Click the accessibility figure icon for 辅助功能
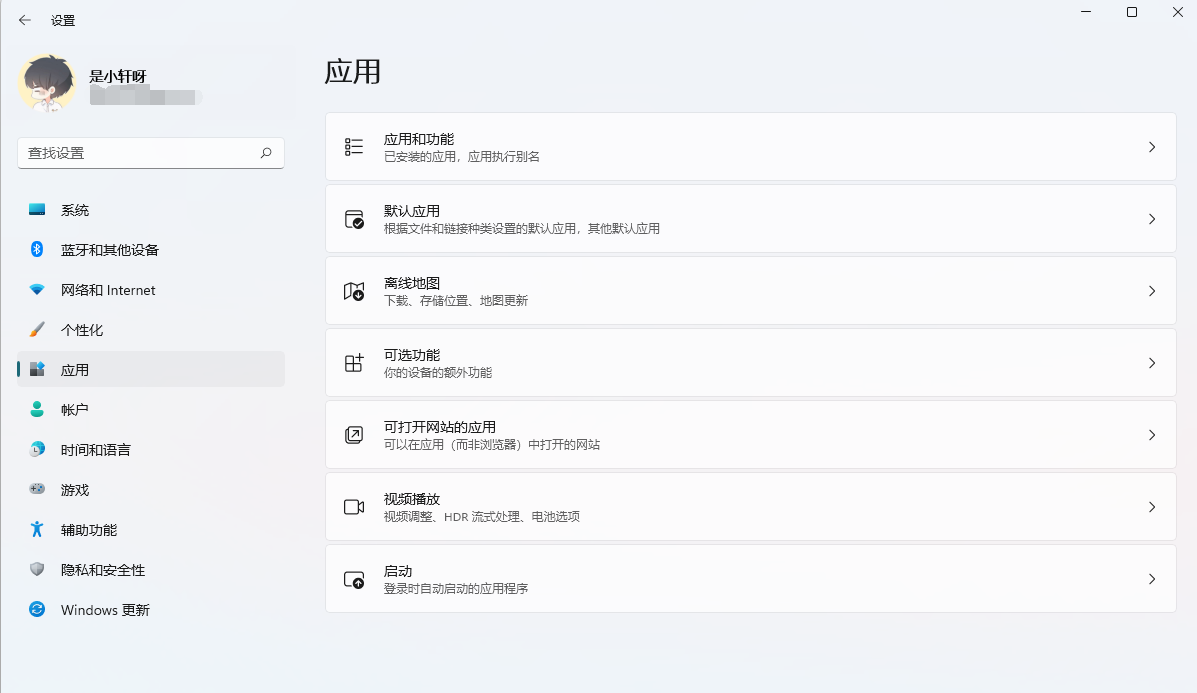 [x=37, y=529]
